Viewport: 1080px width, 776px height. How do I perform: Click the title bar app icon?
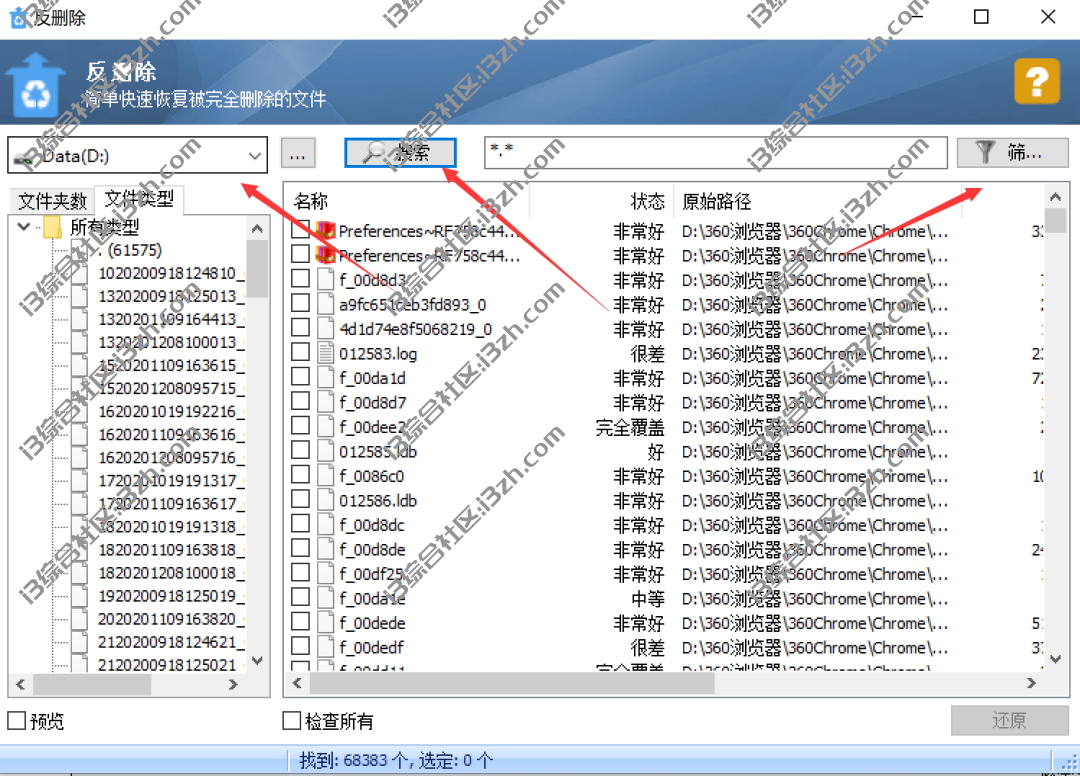point(19,17)
